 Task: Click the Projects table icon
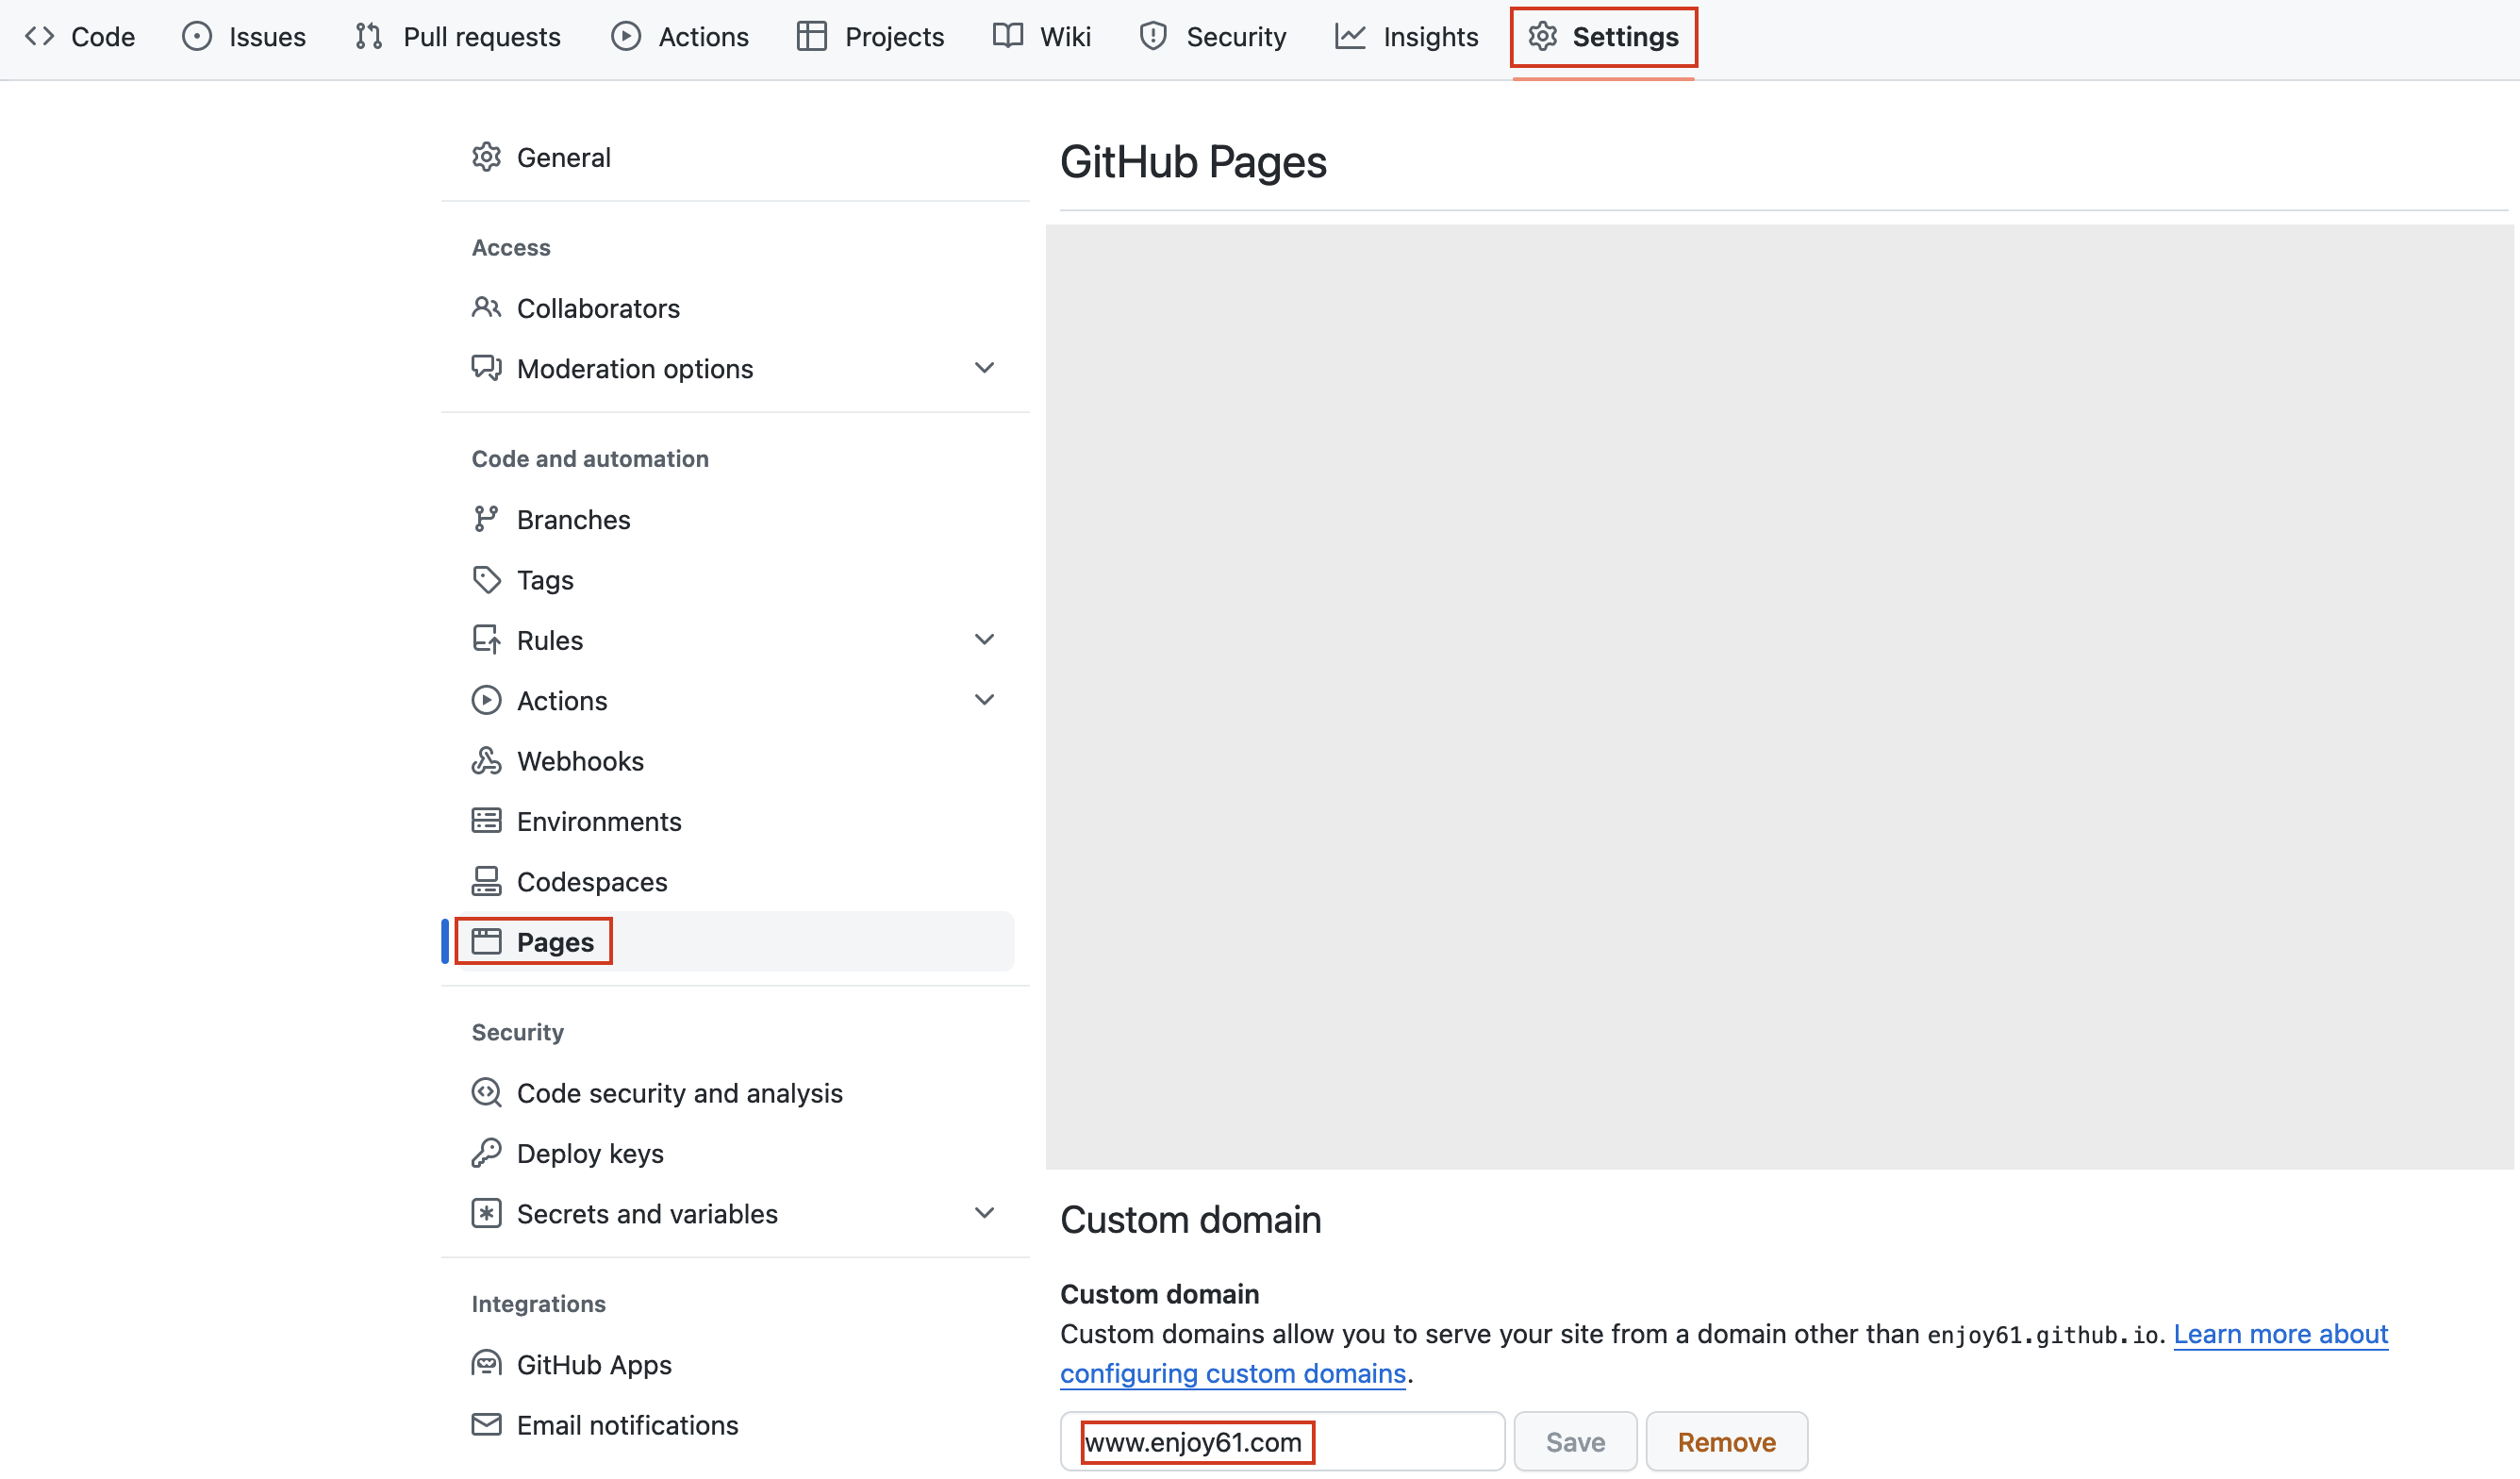(812, 37)
